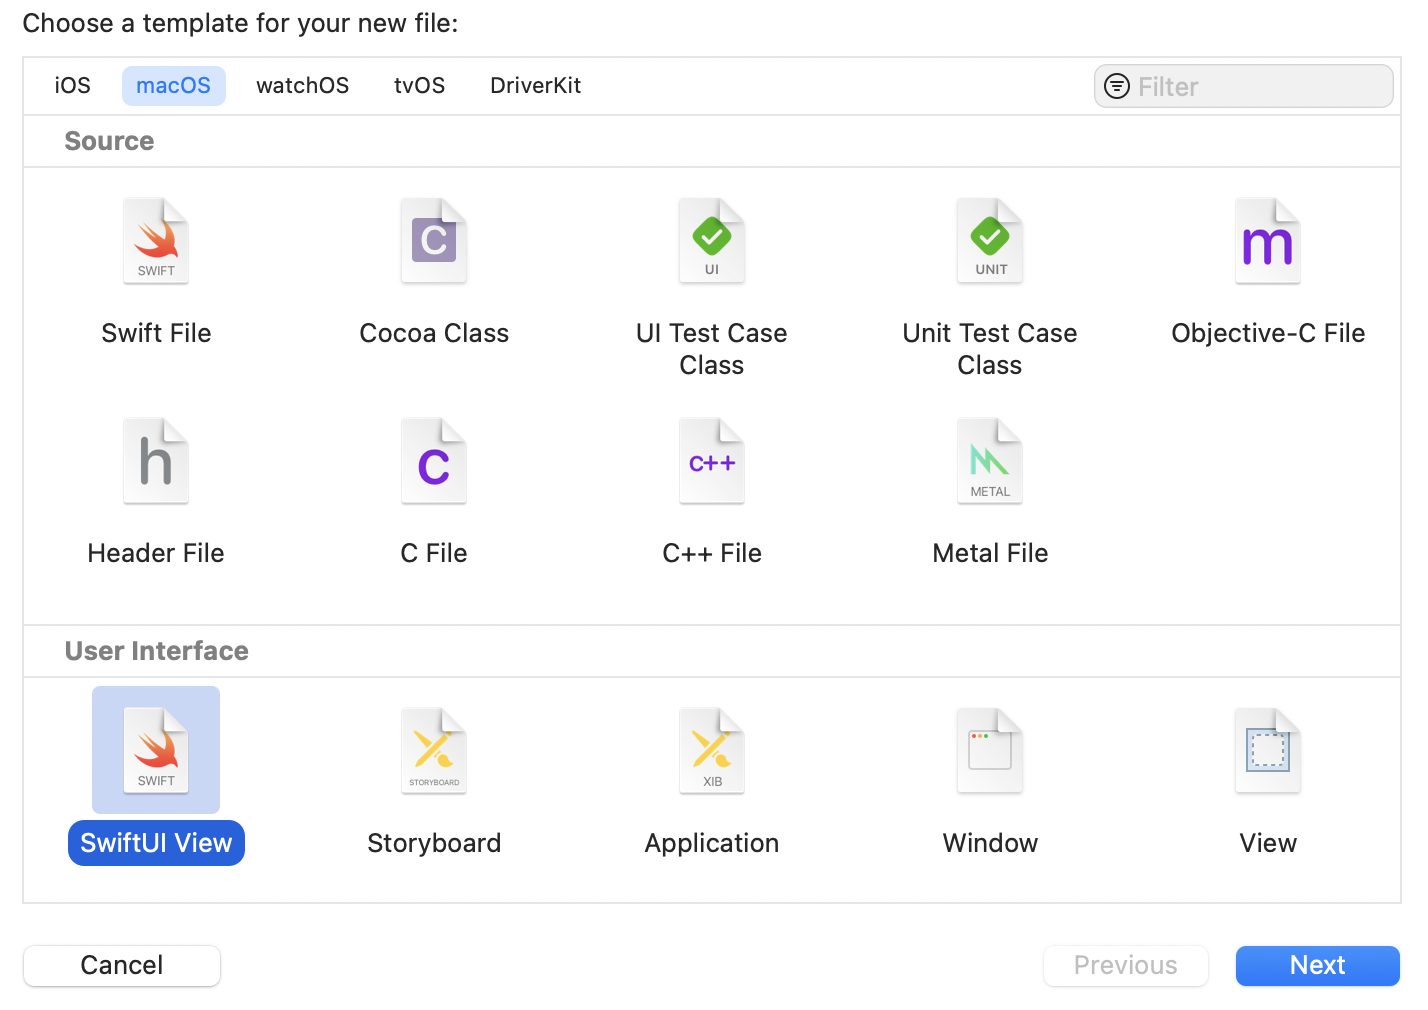1428x1010 pixels.
Task: Click the "Window" label
Action: coord(990,843)
